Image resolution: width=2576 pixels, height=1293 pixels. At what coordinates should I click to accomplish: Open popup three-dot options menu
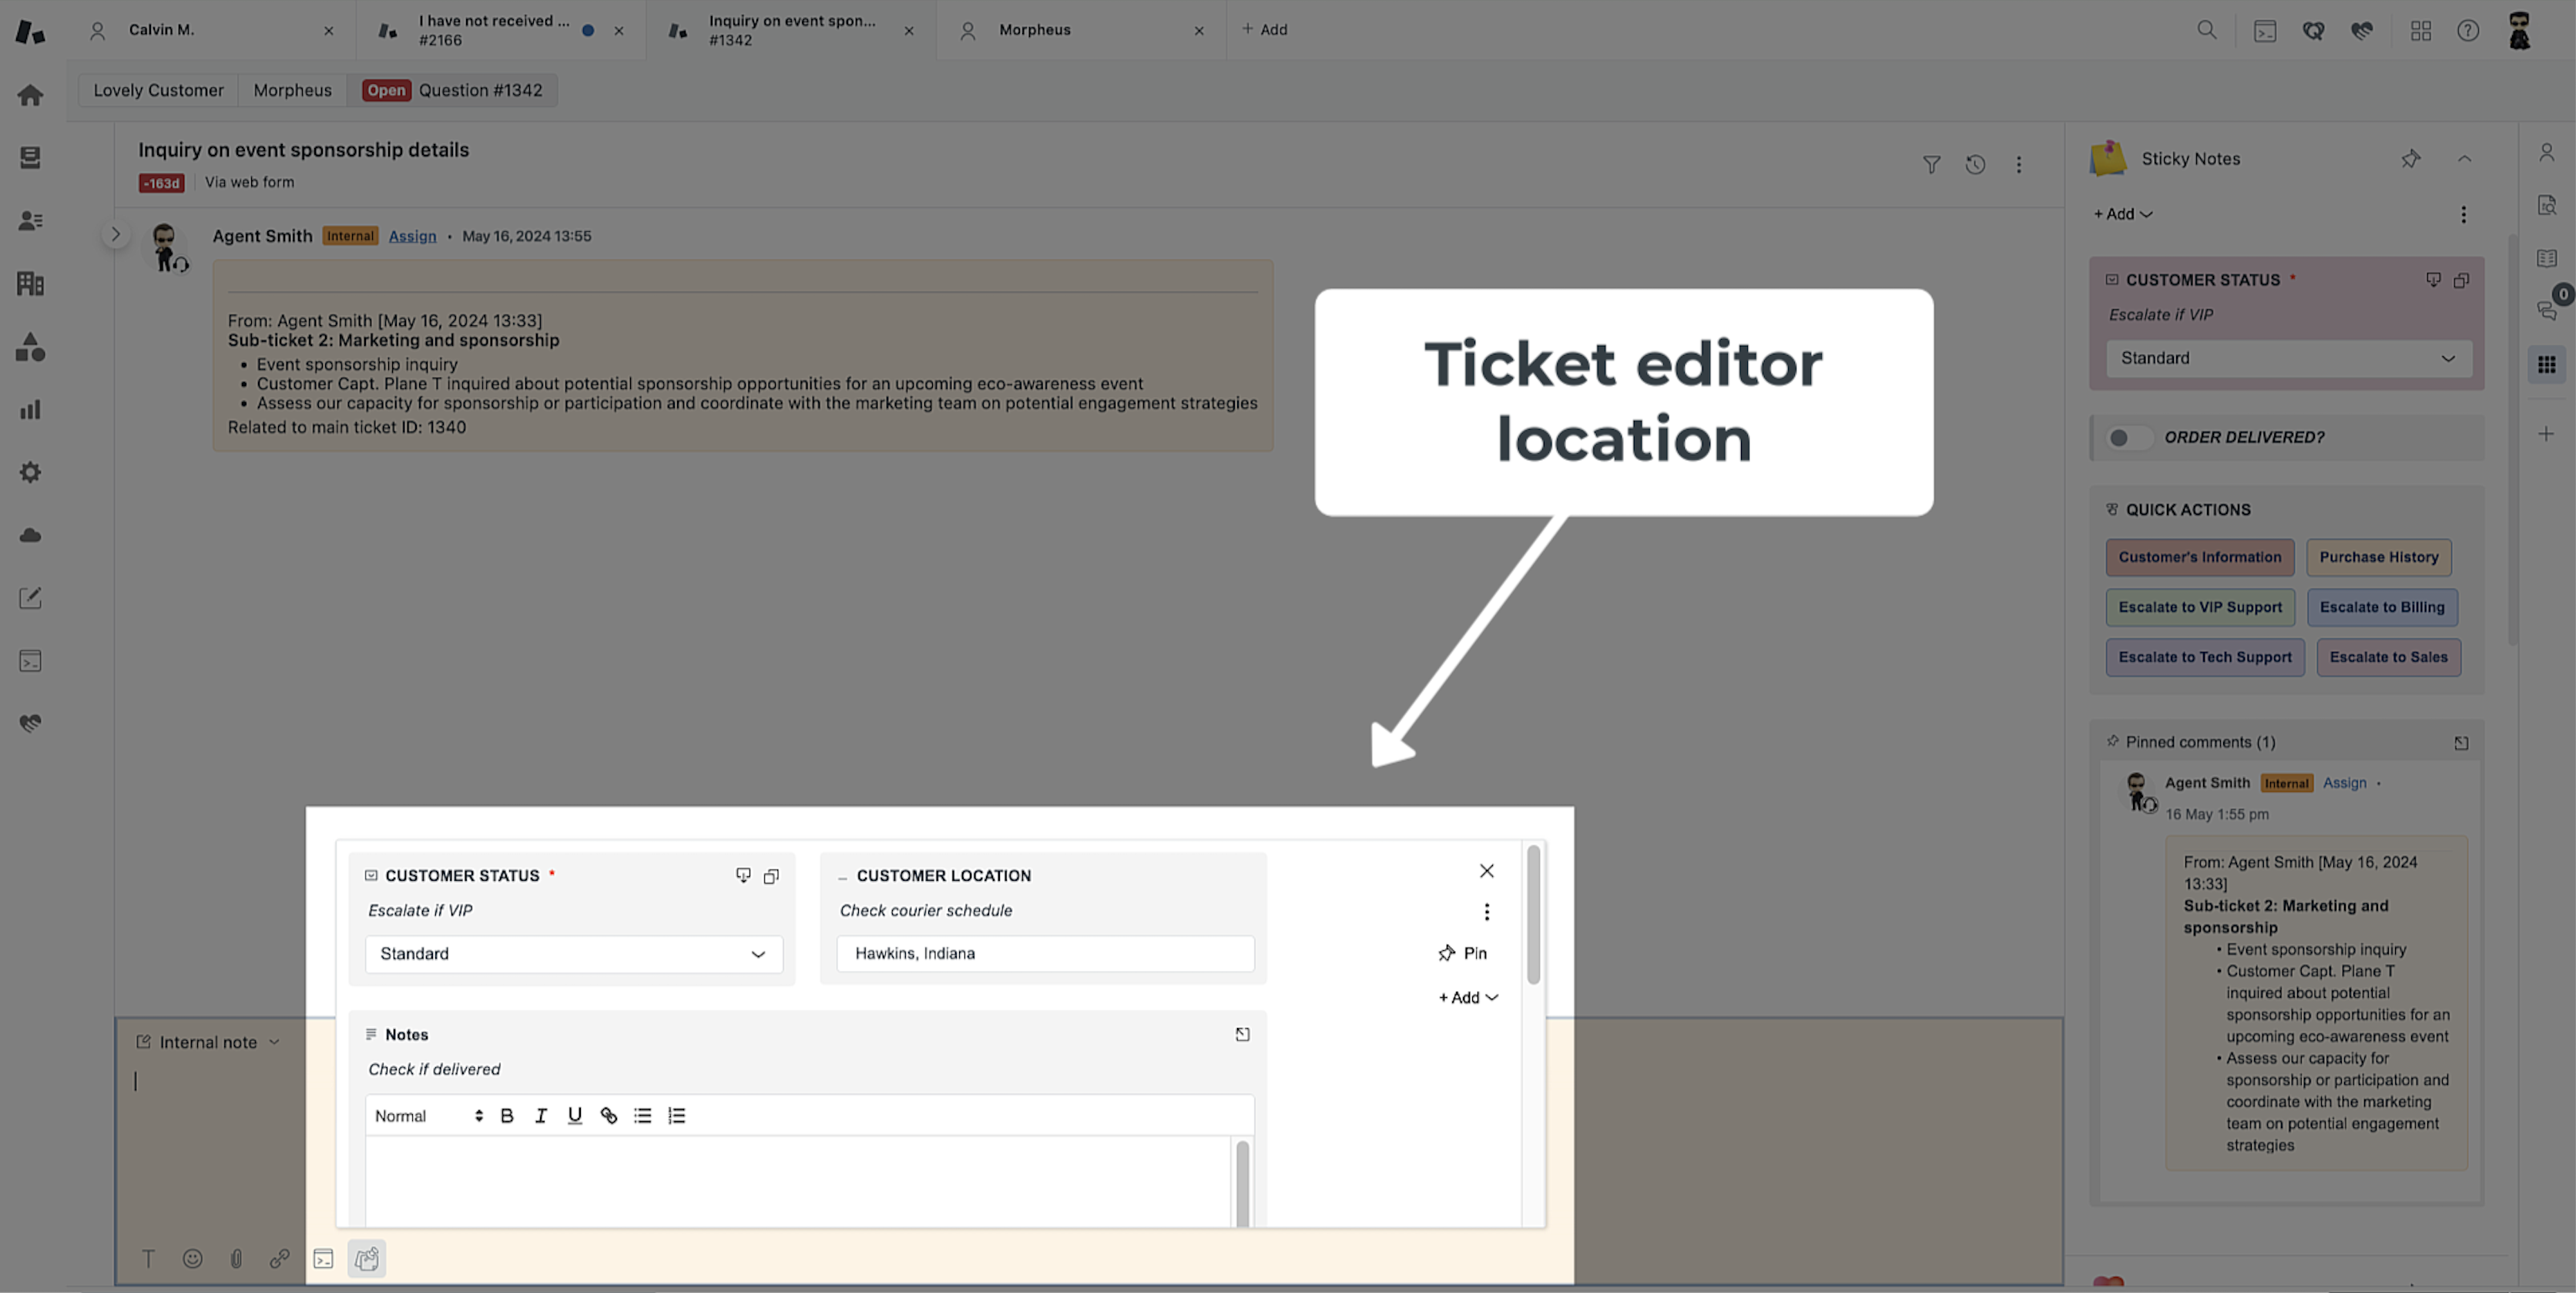click(1487, 912)
